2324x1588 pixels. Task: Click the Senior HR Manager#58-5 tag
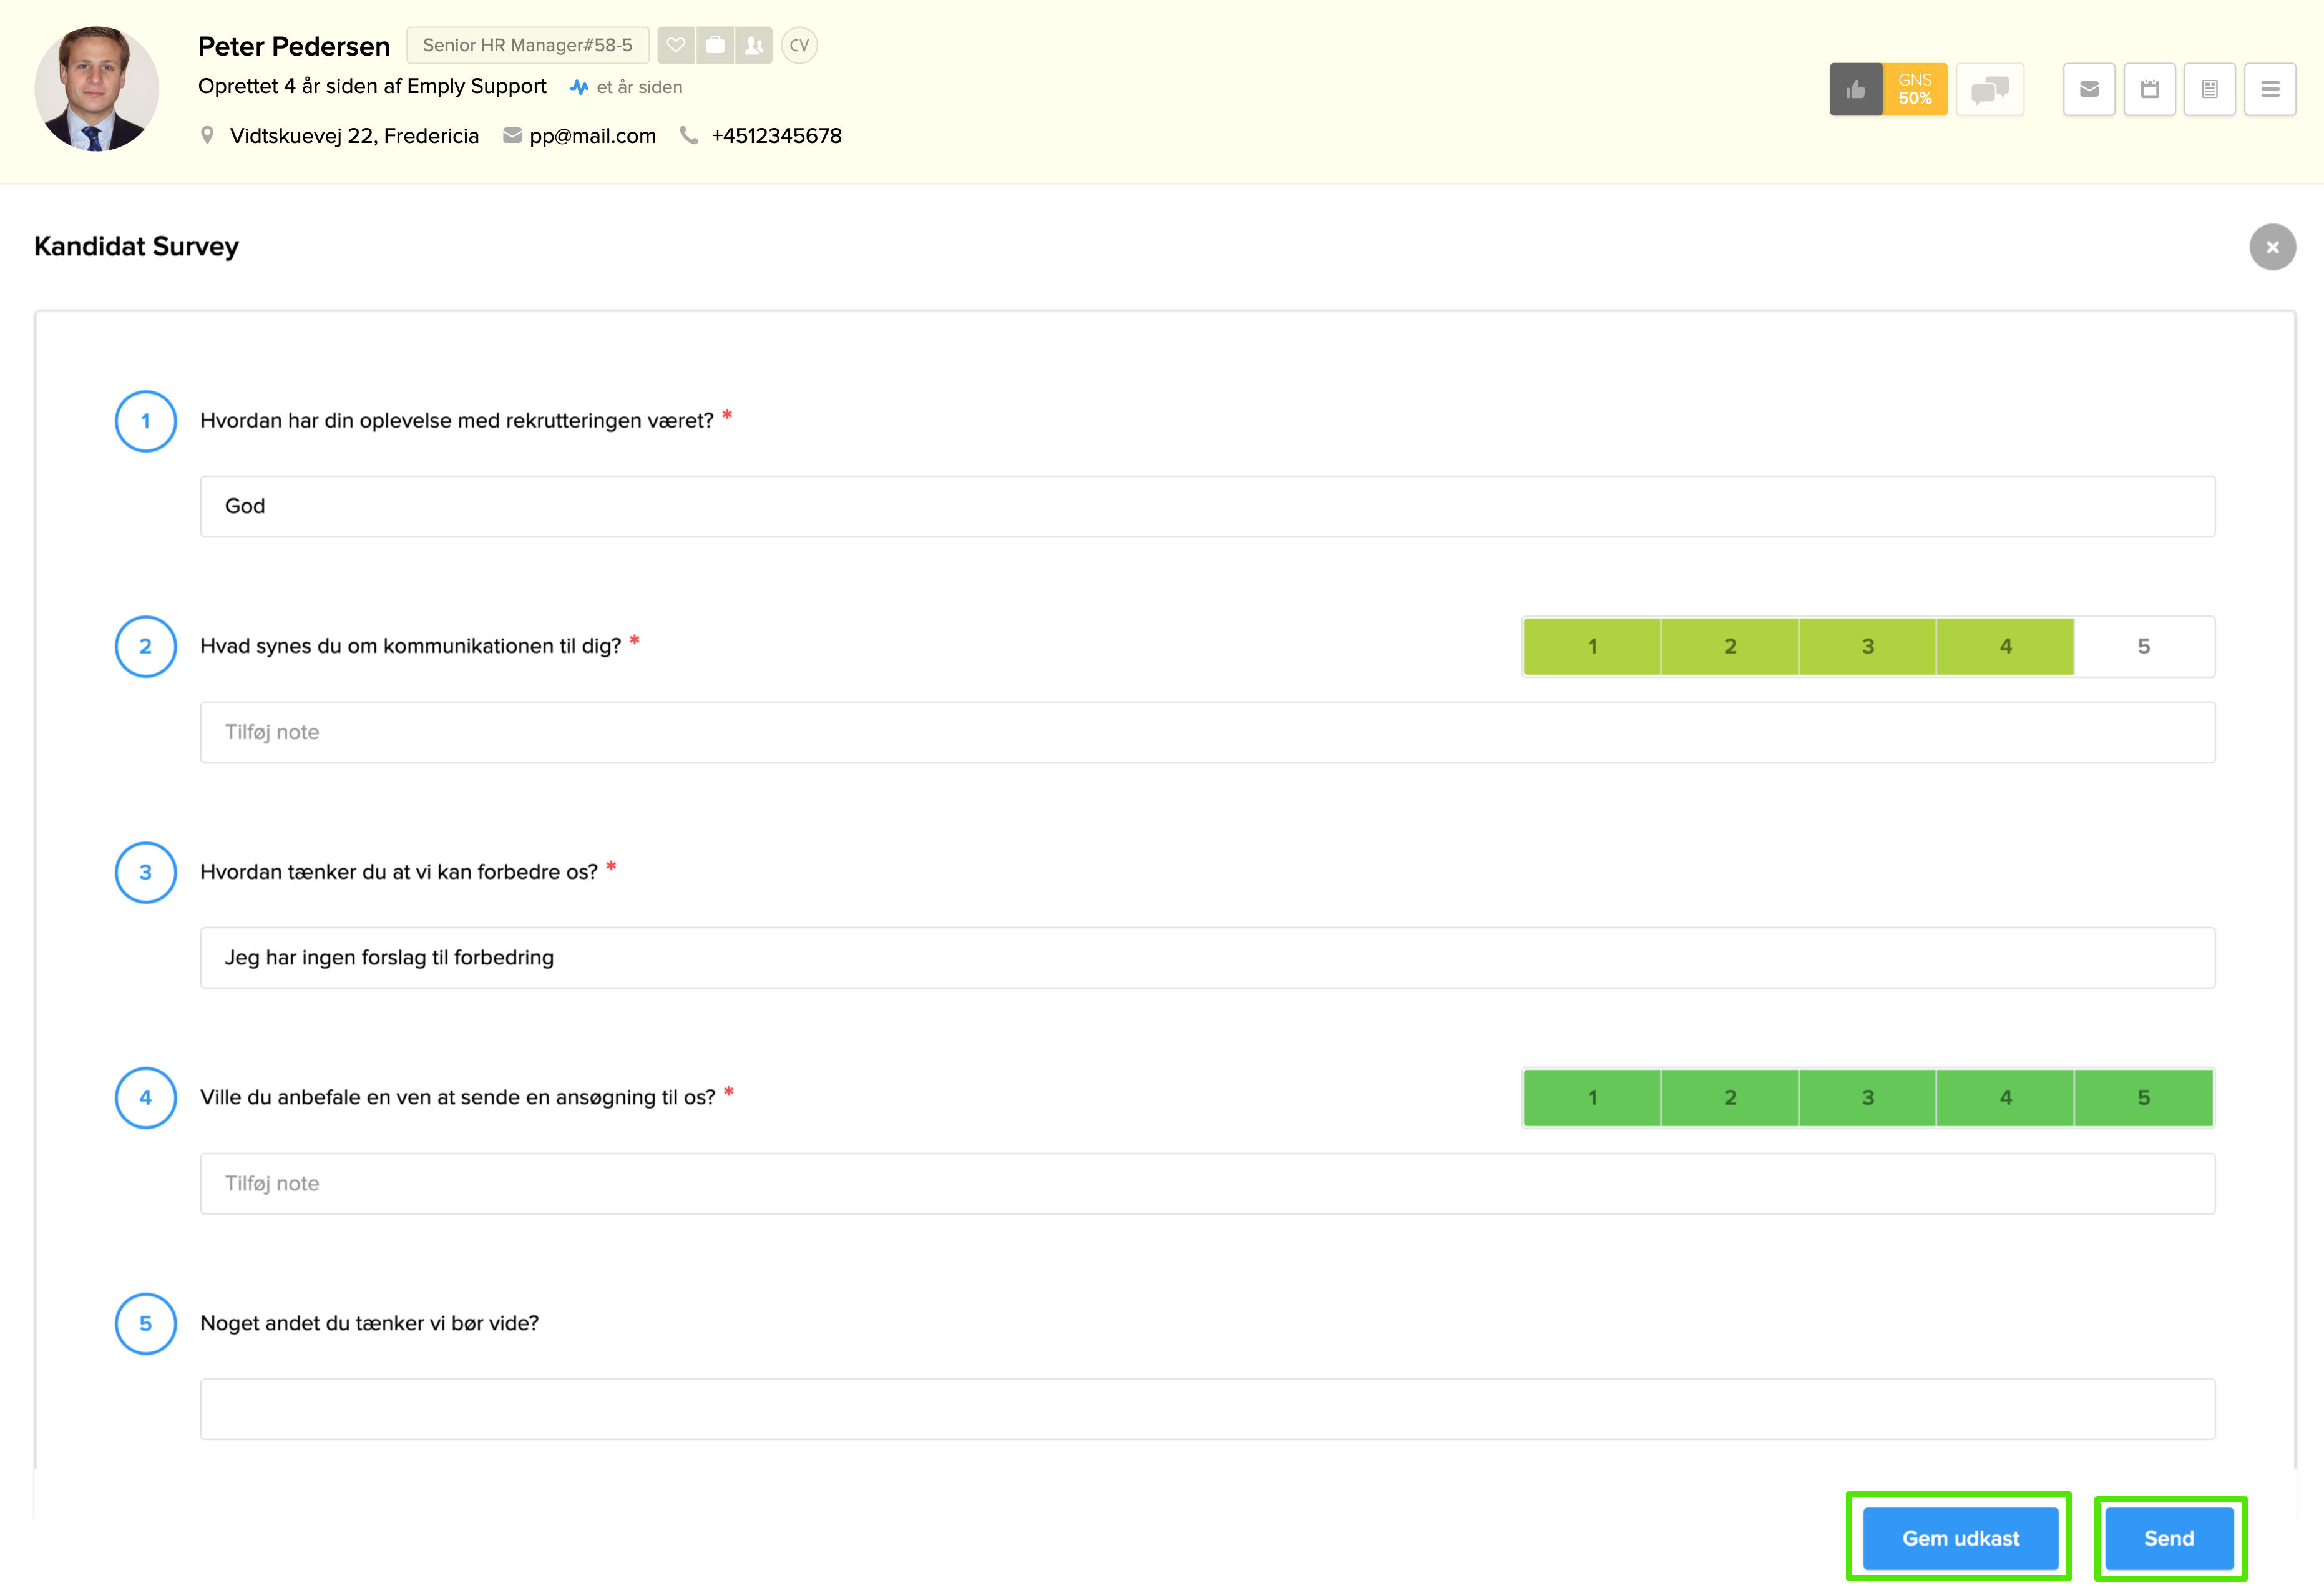click(x=527, y=45)
